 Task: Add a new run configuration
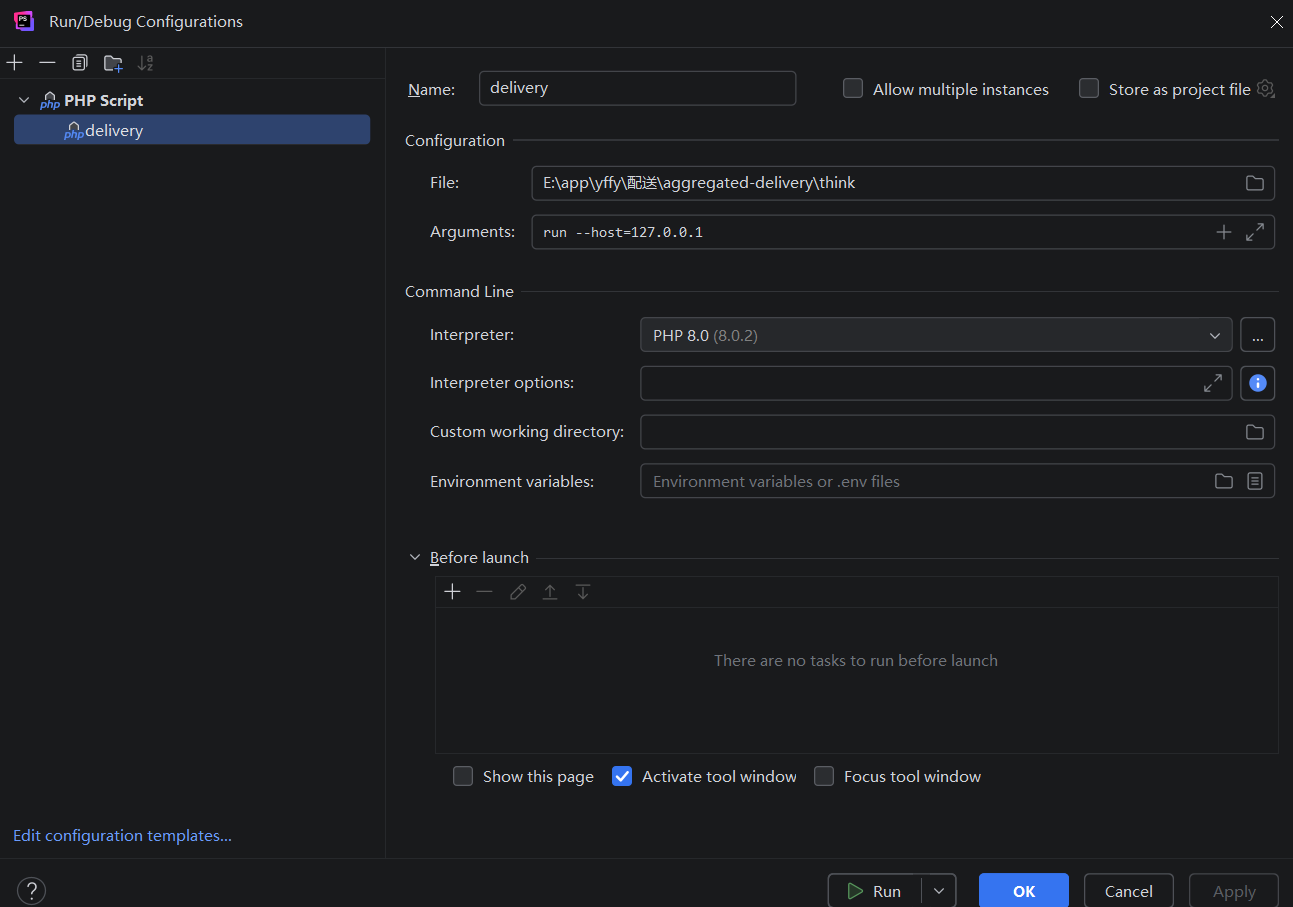(15, 63)
